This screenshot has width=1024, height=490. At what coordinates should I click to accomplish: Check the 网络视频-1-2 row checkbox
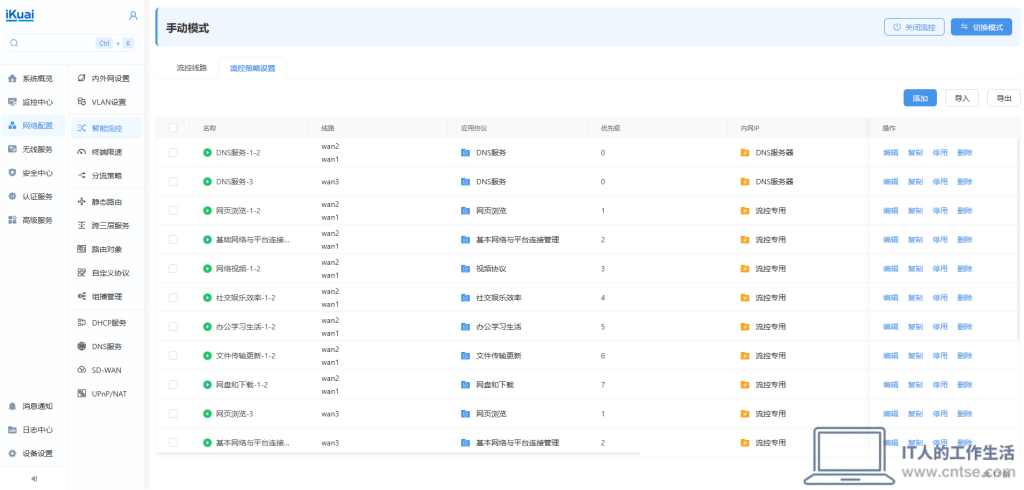click(x=173, y=269)
